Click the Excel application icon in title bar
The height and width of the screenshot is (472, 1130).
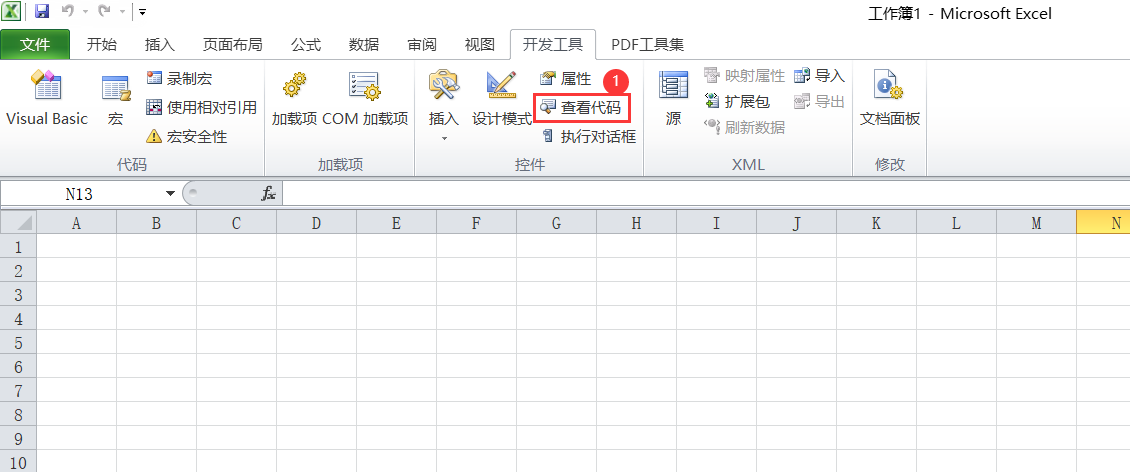point(12,12)
